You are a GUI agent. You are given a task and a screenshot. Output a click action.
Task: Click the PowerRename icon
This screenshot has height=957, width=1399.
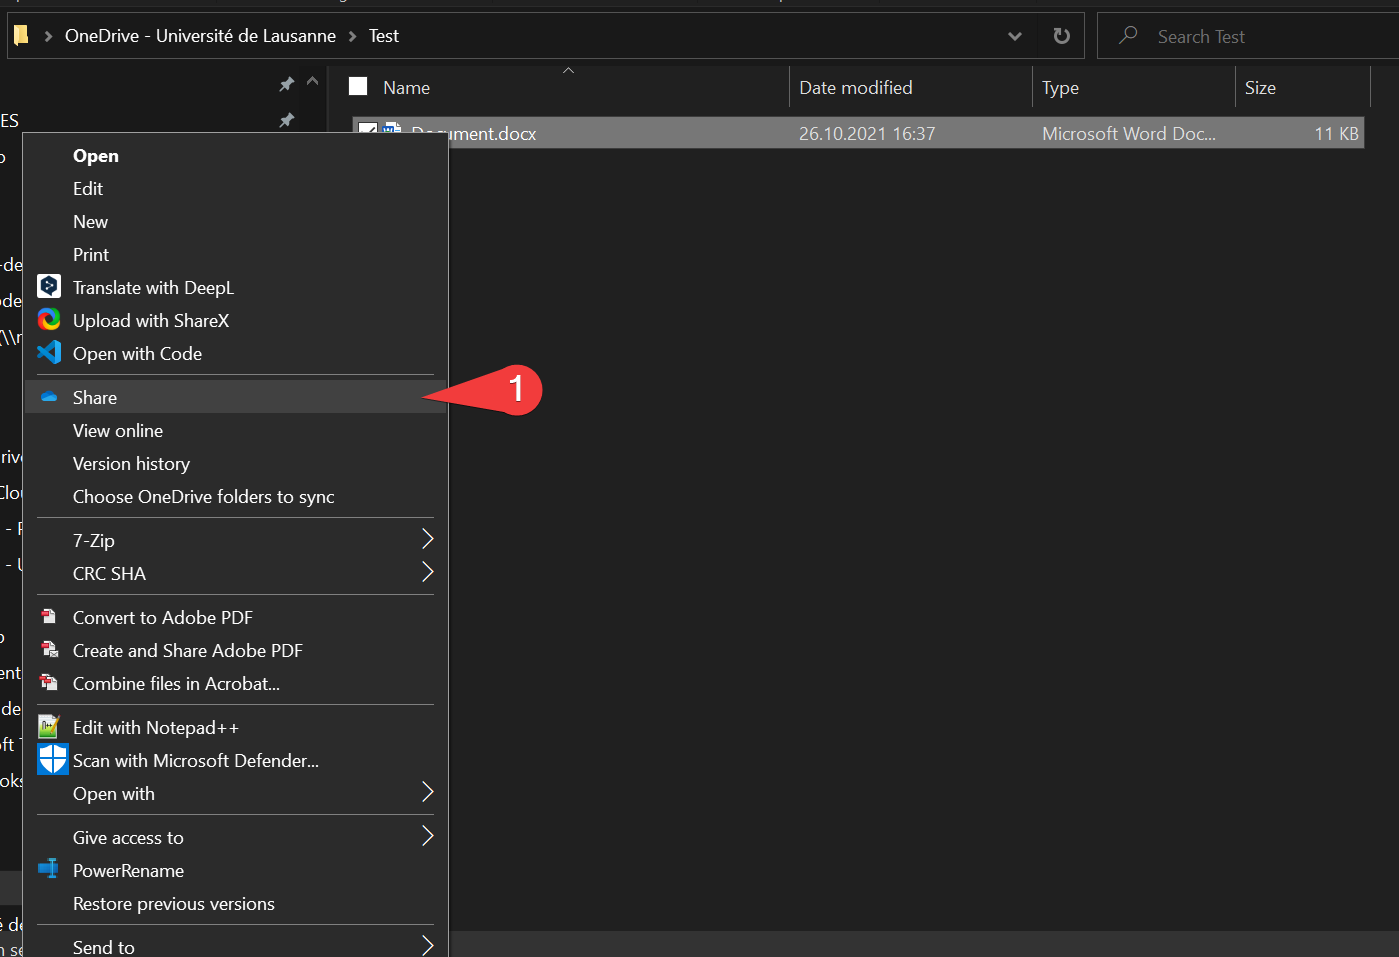(x=49, y=869)
